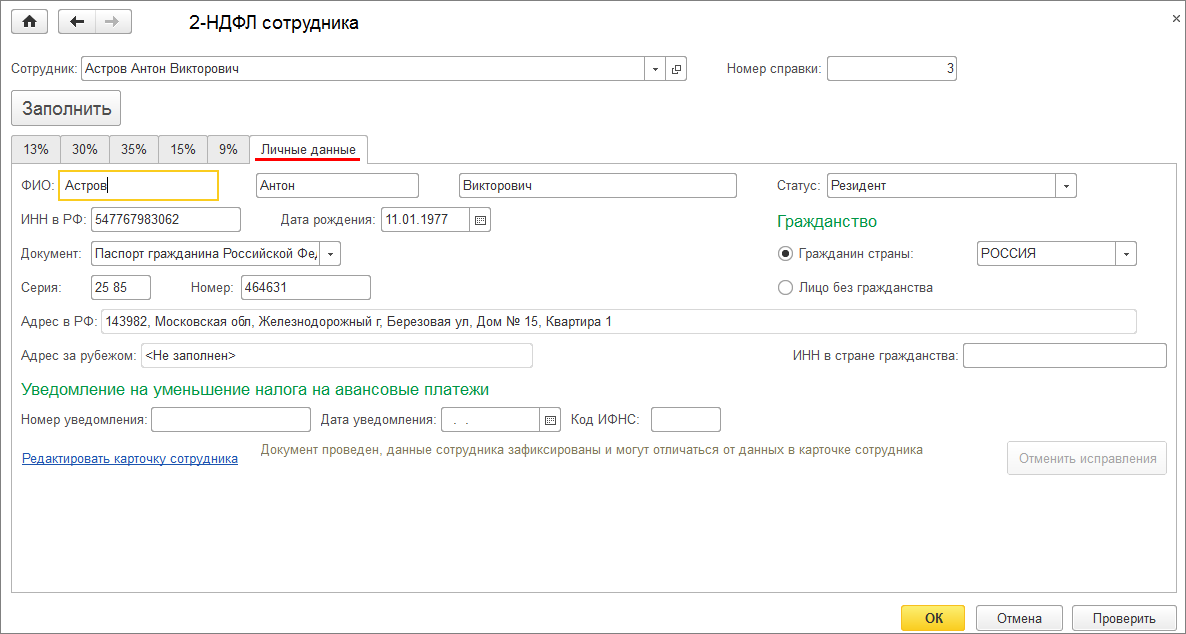
Task: Switch to the 13% tab
Action: tap(36, 149)
